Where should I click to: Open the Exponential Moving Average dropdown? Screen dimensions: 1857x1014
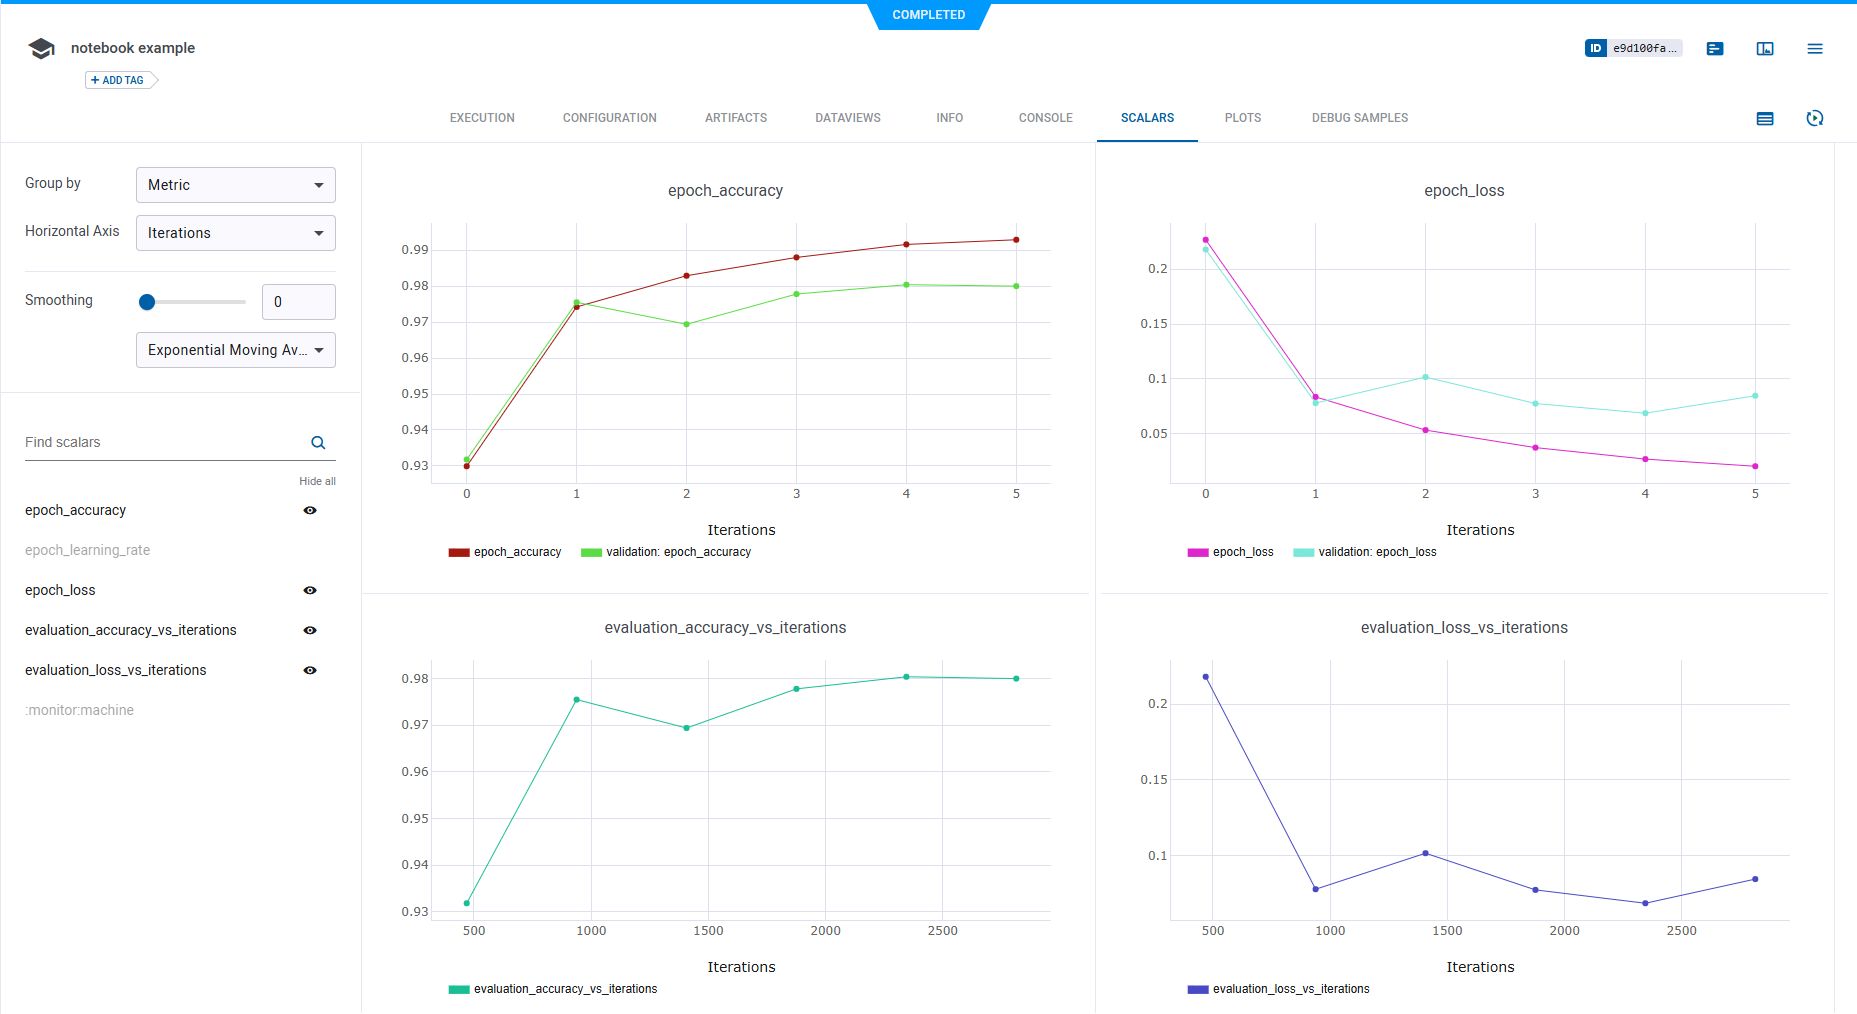(x=235, y=350)
